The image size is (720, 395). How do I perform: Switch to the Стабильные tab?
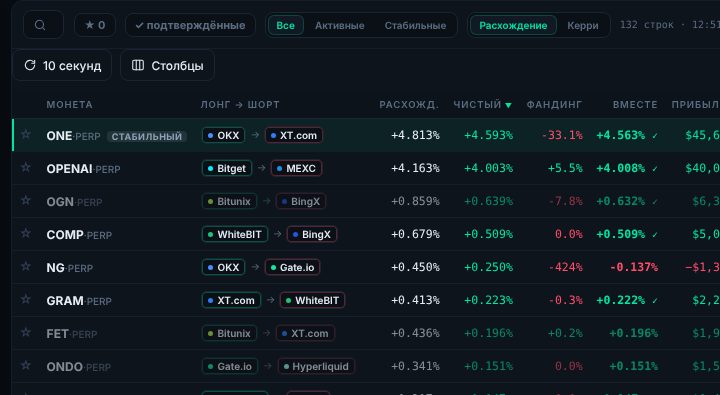point(415,25)
